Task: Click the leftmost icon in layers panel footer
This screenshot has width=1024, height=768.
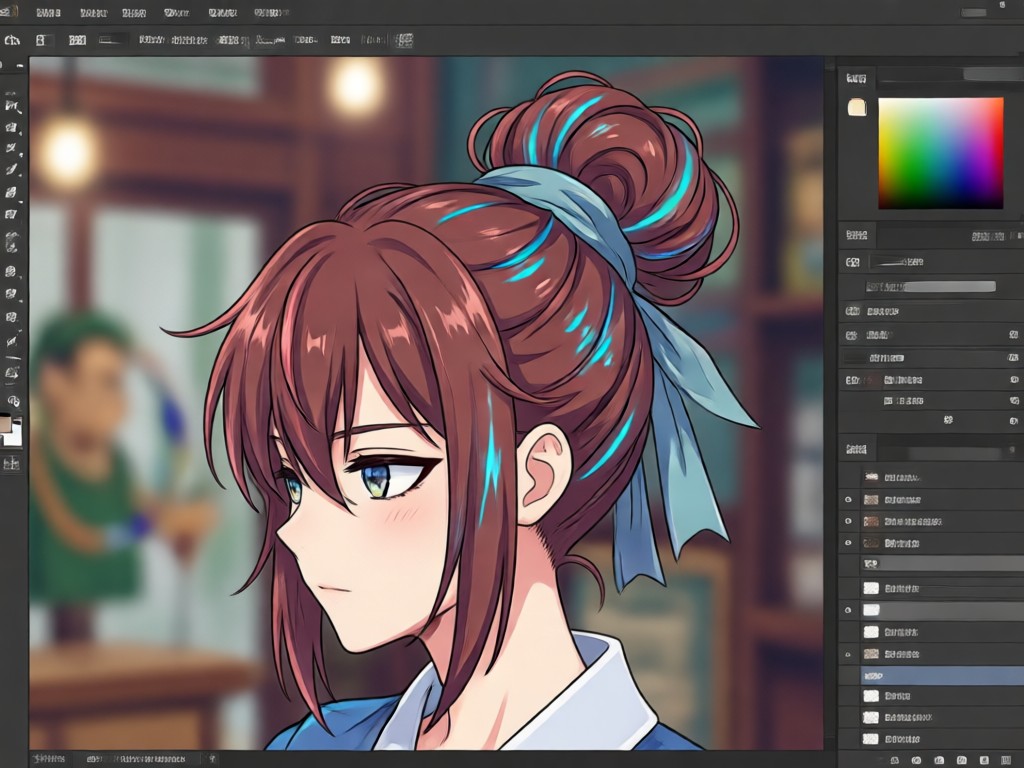Action: (895, 760)
